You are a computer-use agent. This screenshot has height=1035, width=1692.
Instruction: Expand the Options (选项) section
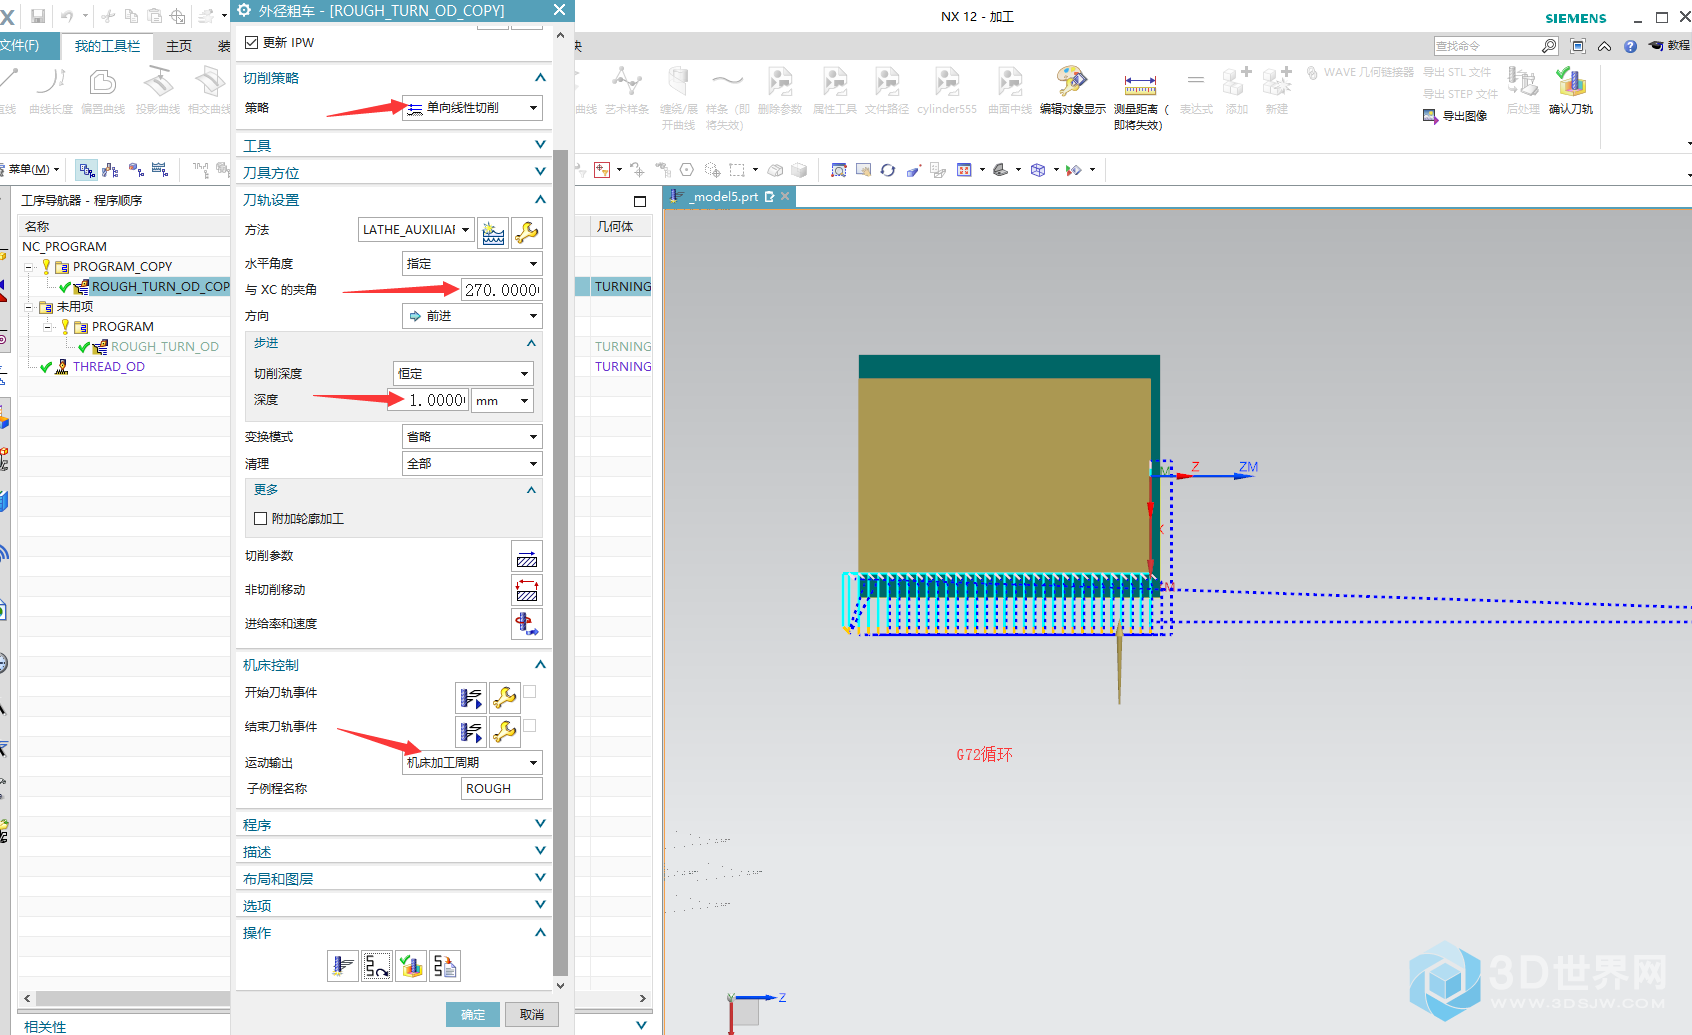click(394, 906)
